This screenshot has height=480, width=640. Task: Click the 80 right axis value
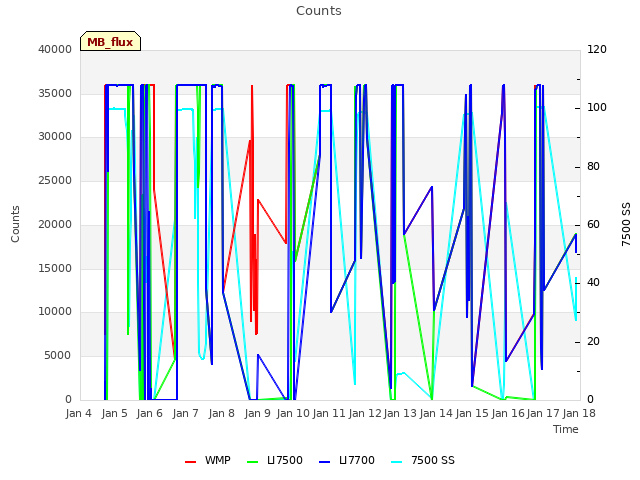tap(593, 167)
